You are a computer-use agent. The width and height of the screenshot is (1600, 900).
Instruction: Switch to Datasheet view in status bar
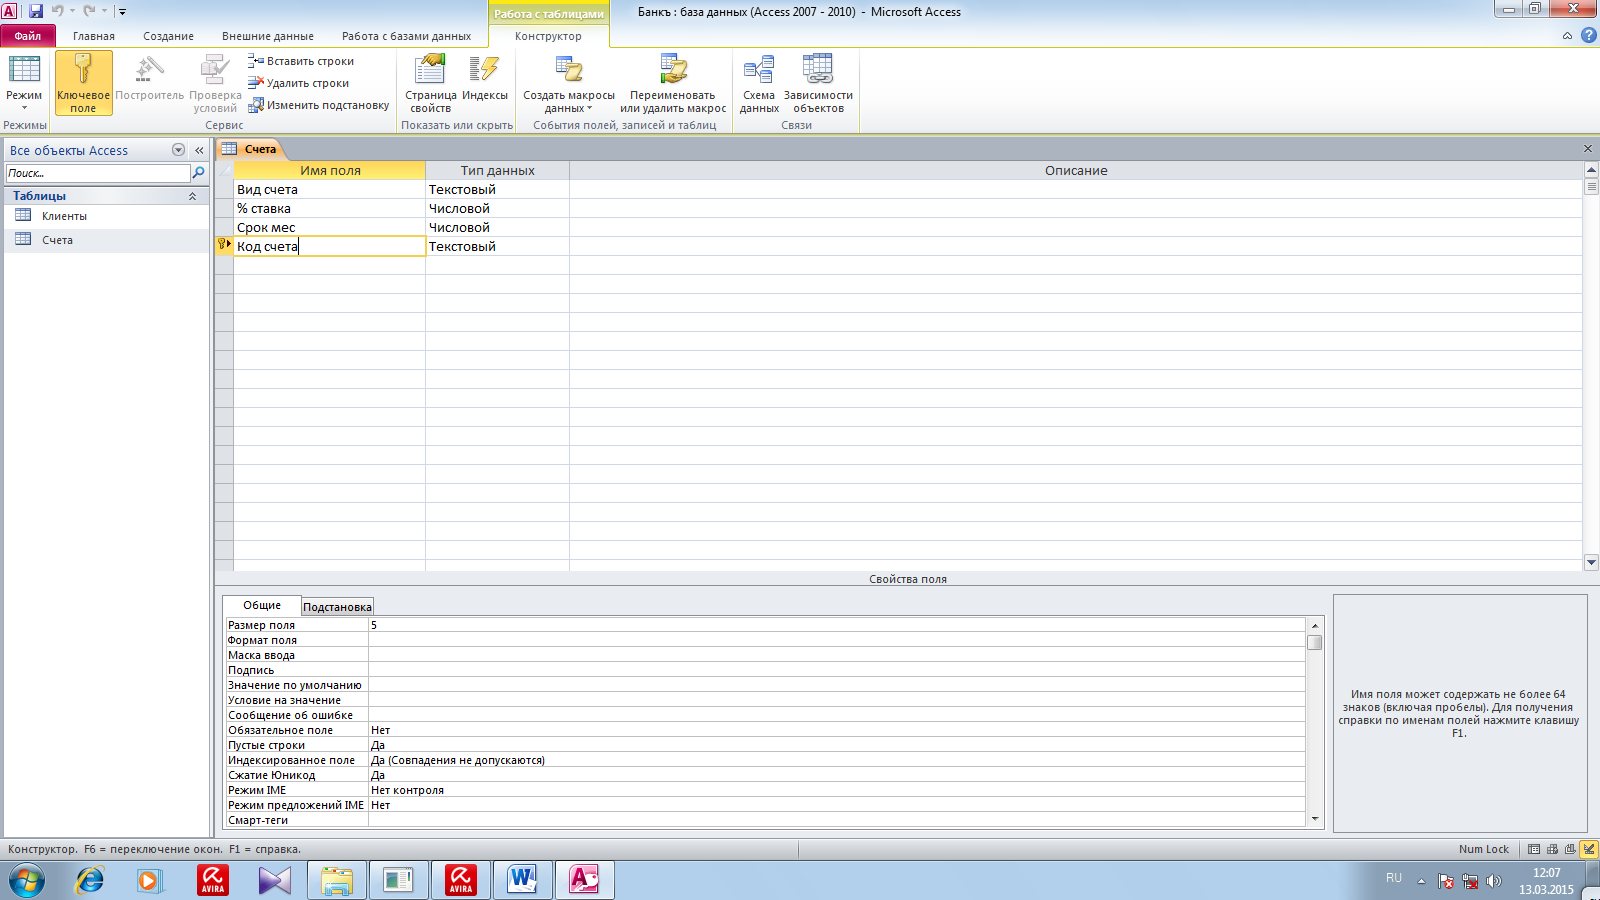pyautogui.click(x=1534, y=849)
